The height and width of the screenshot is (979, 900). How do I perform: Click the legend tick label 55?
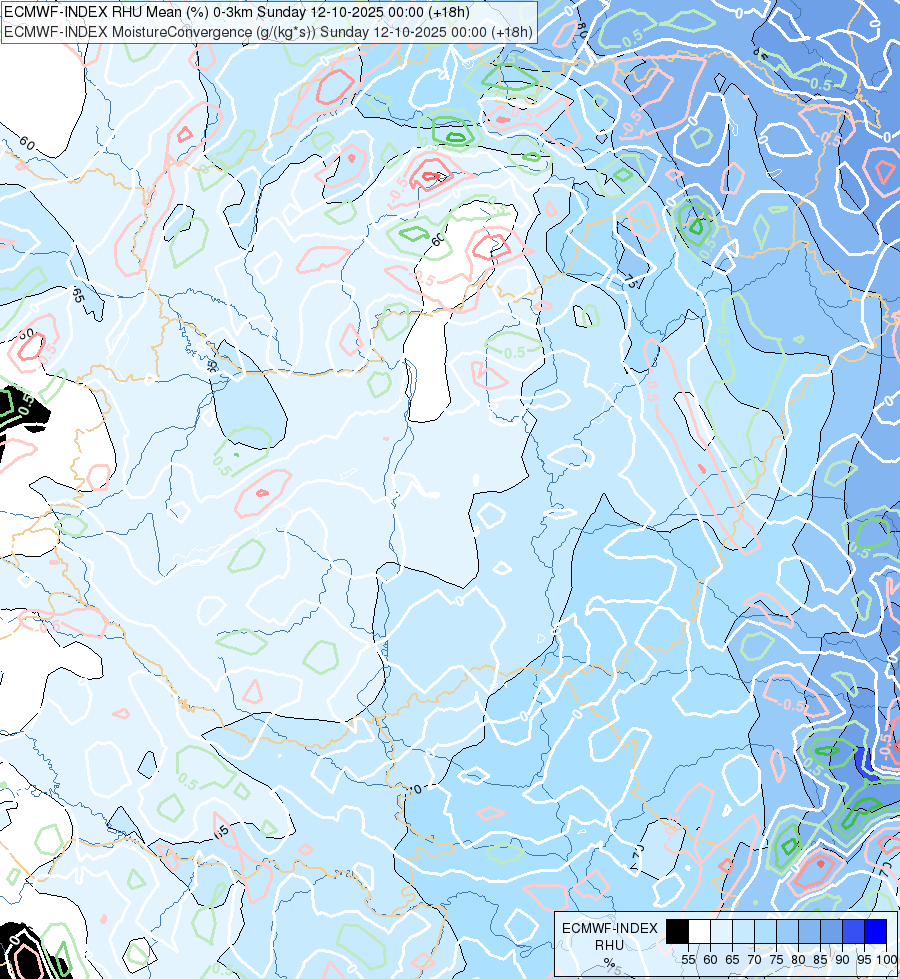tap(688, 960)
